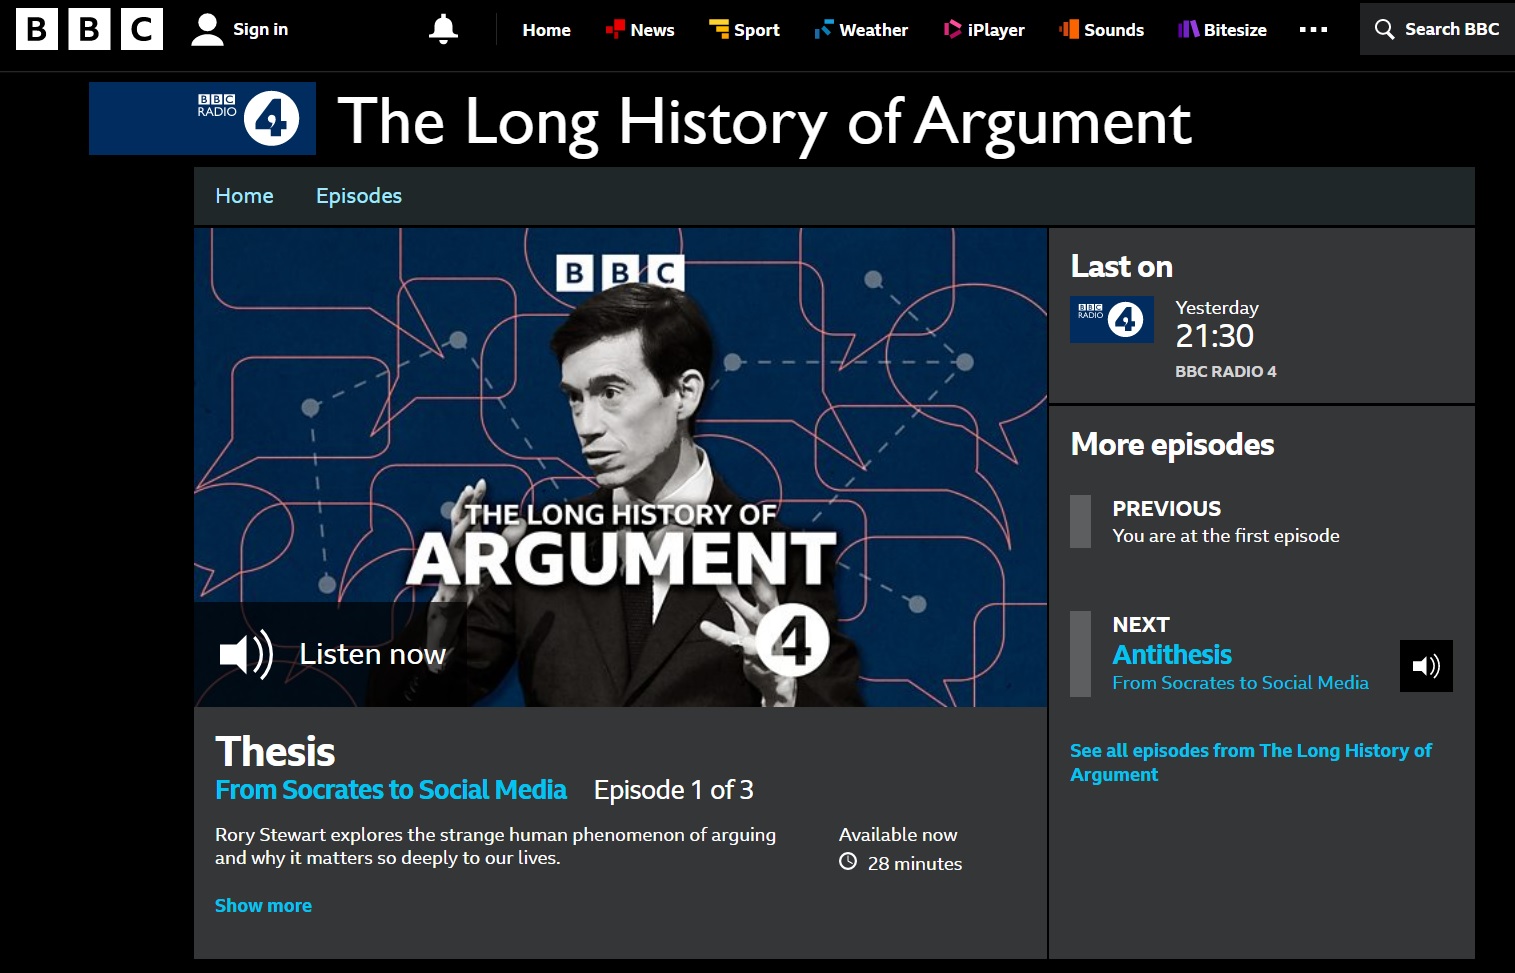Click the Search BBC field

point(1437,29)
